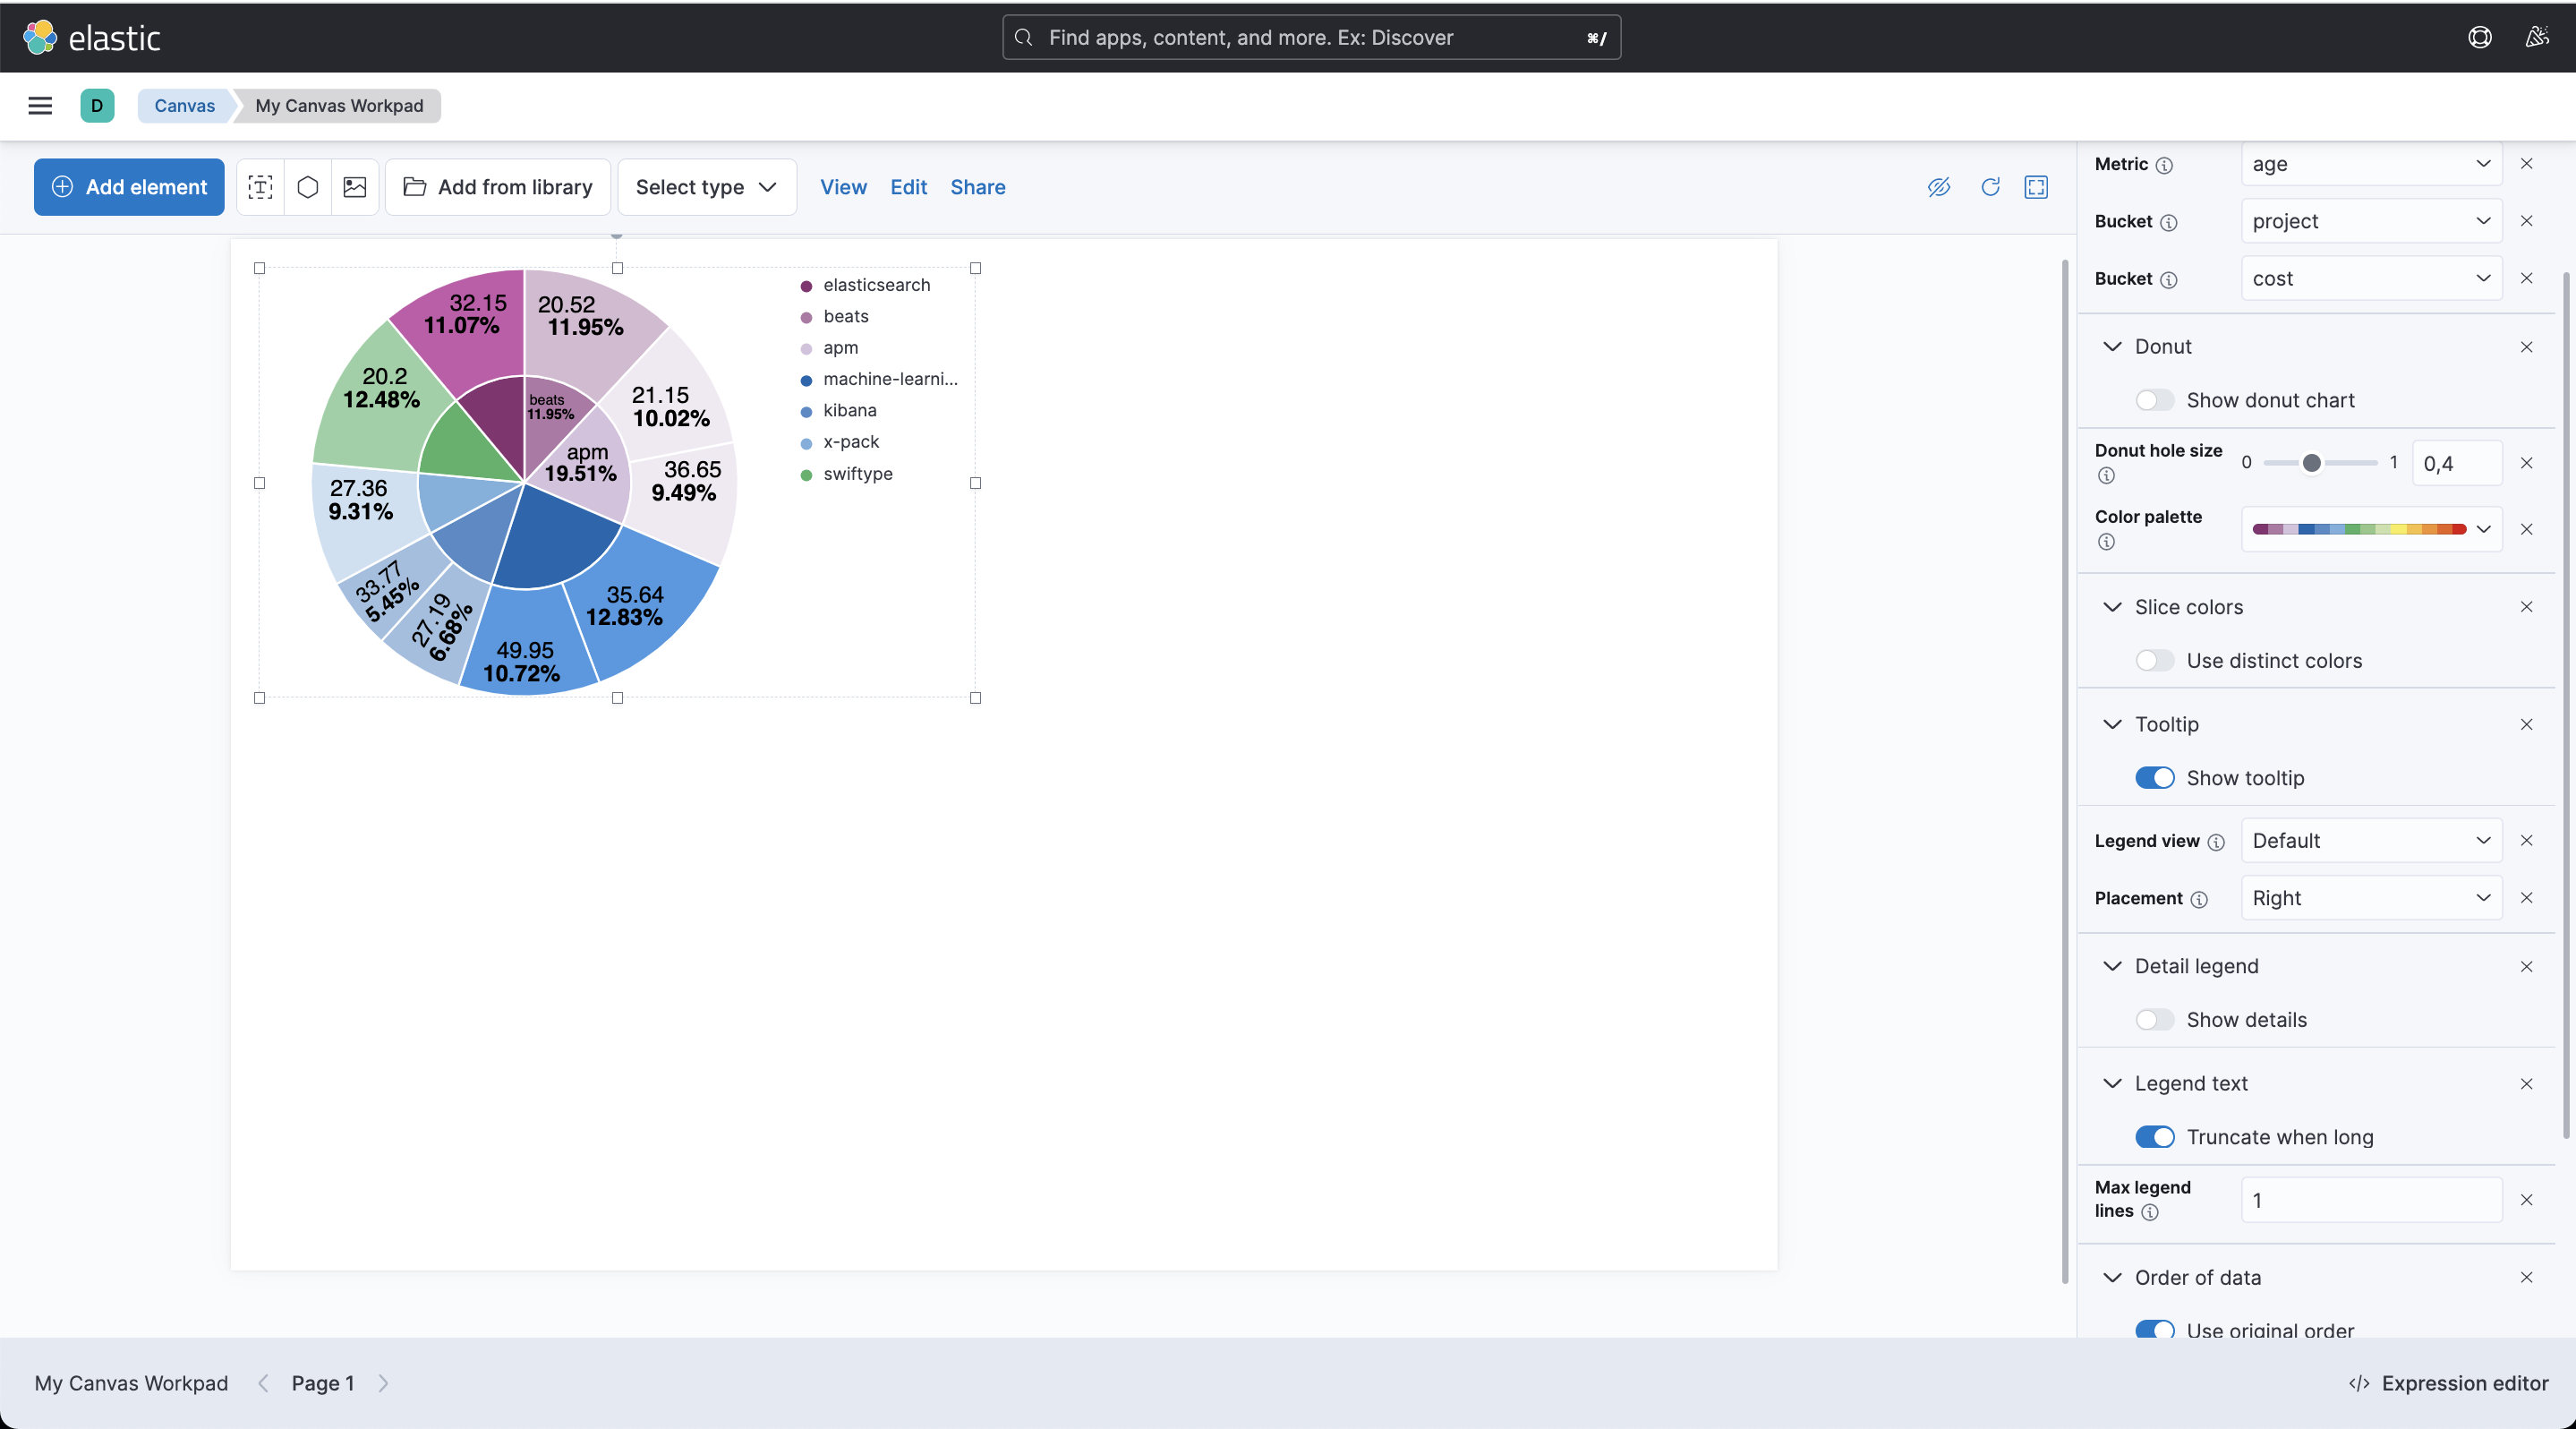Collapse the Slice colors section
This screenshot has height=1429, width=2576.
tap(2112, 607)
